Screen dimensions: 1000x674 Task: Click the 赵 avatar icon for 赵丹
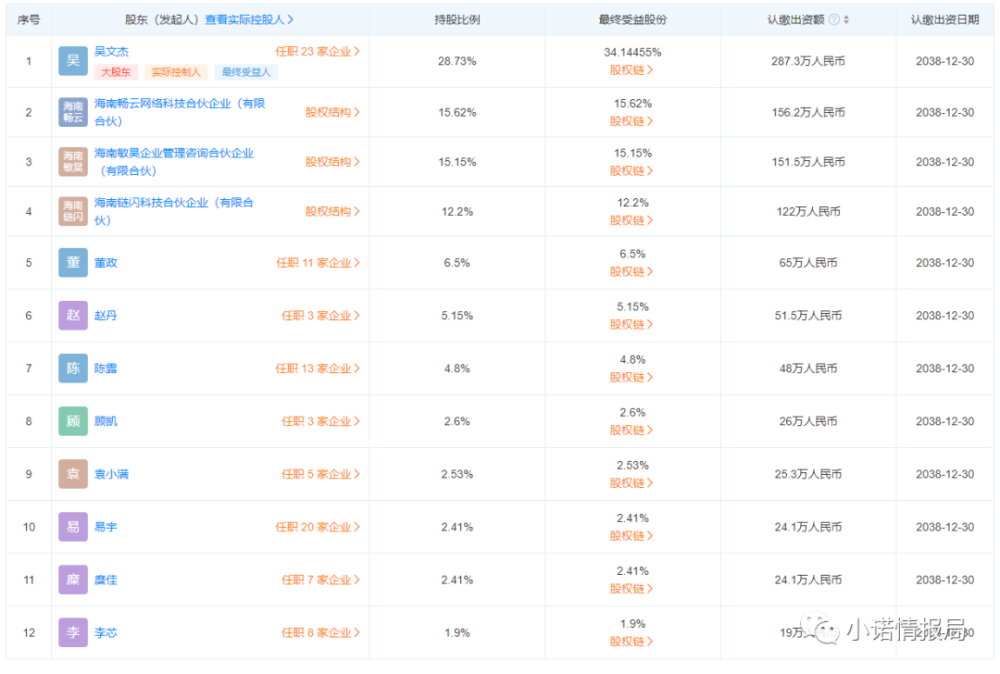73,316
